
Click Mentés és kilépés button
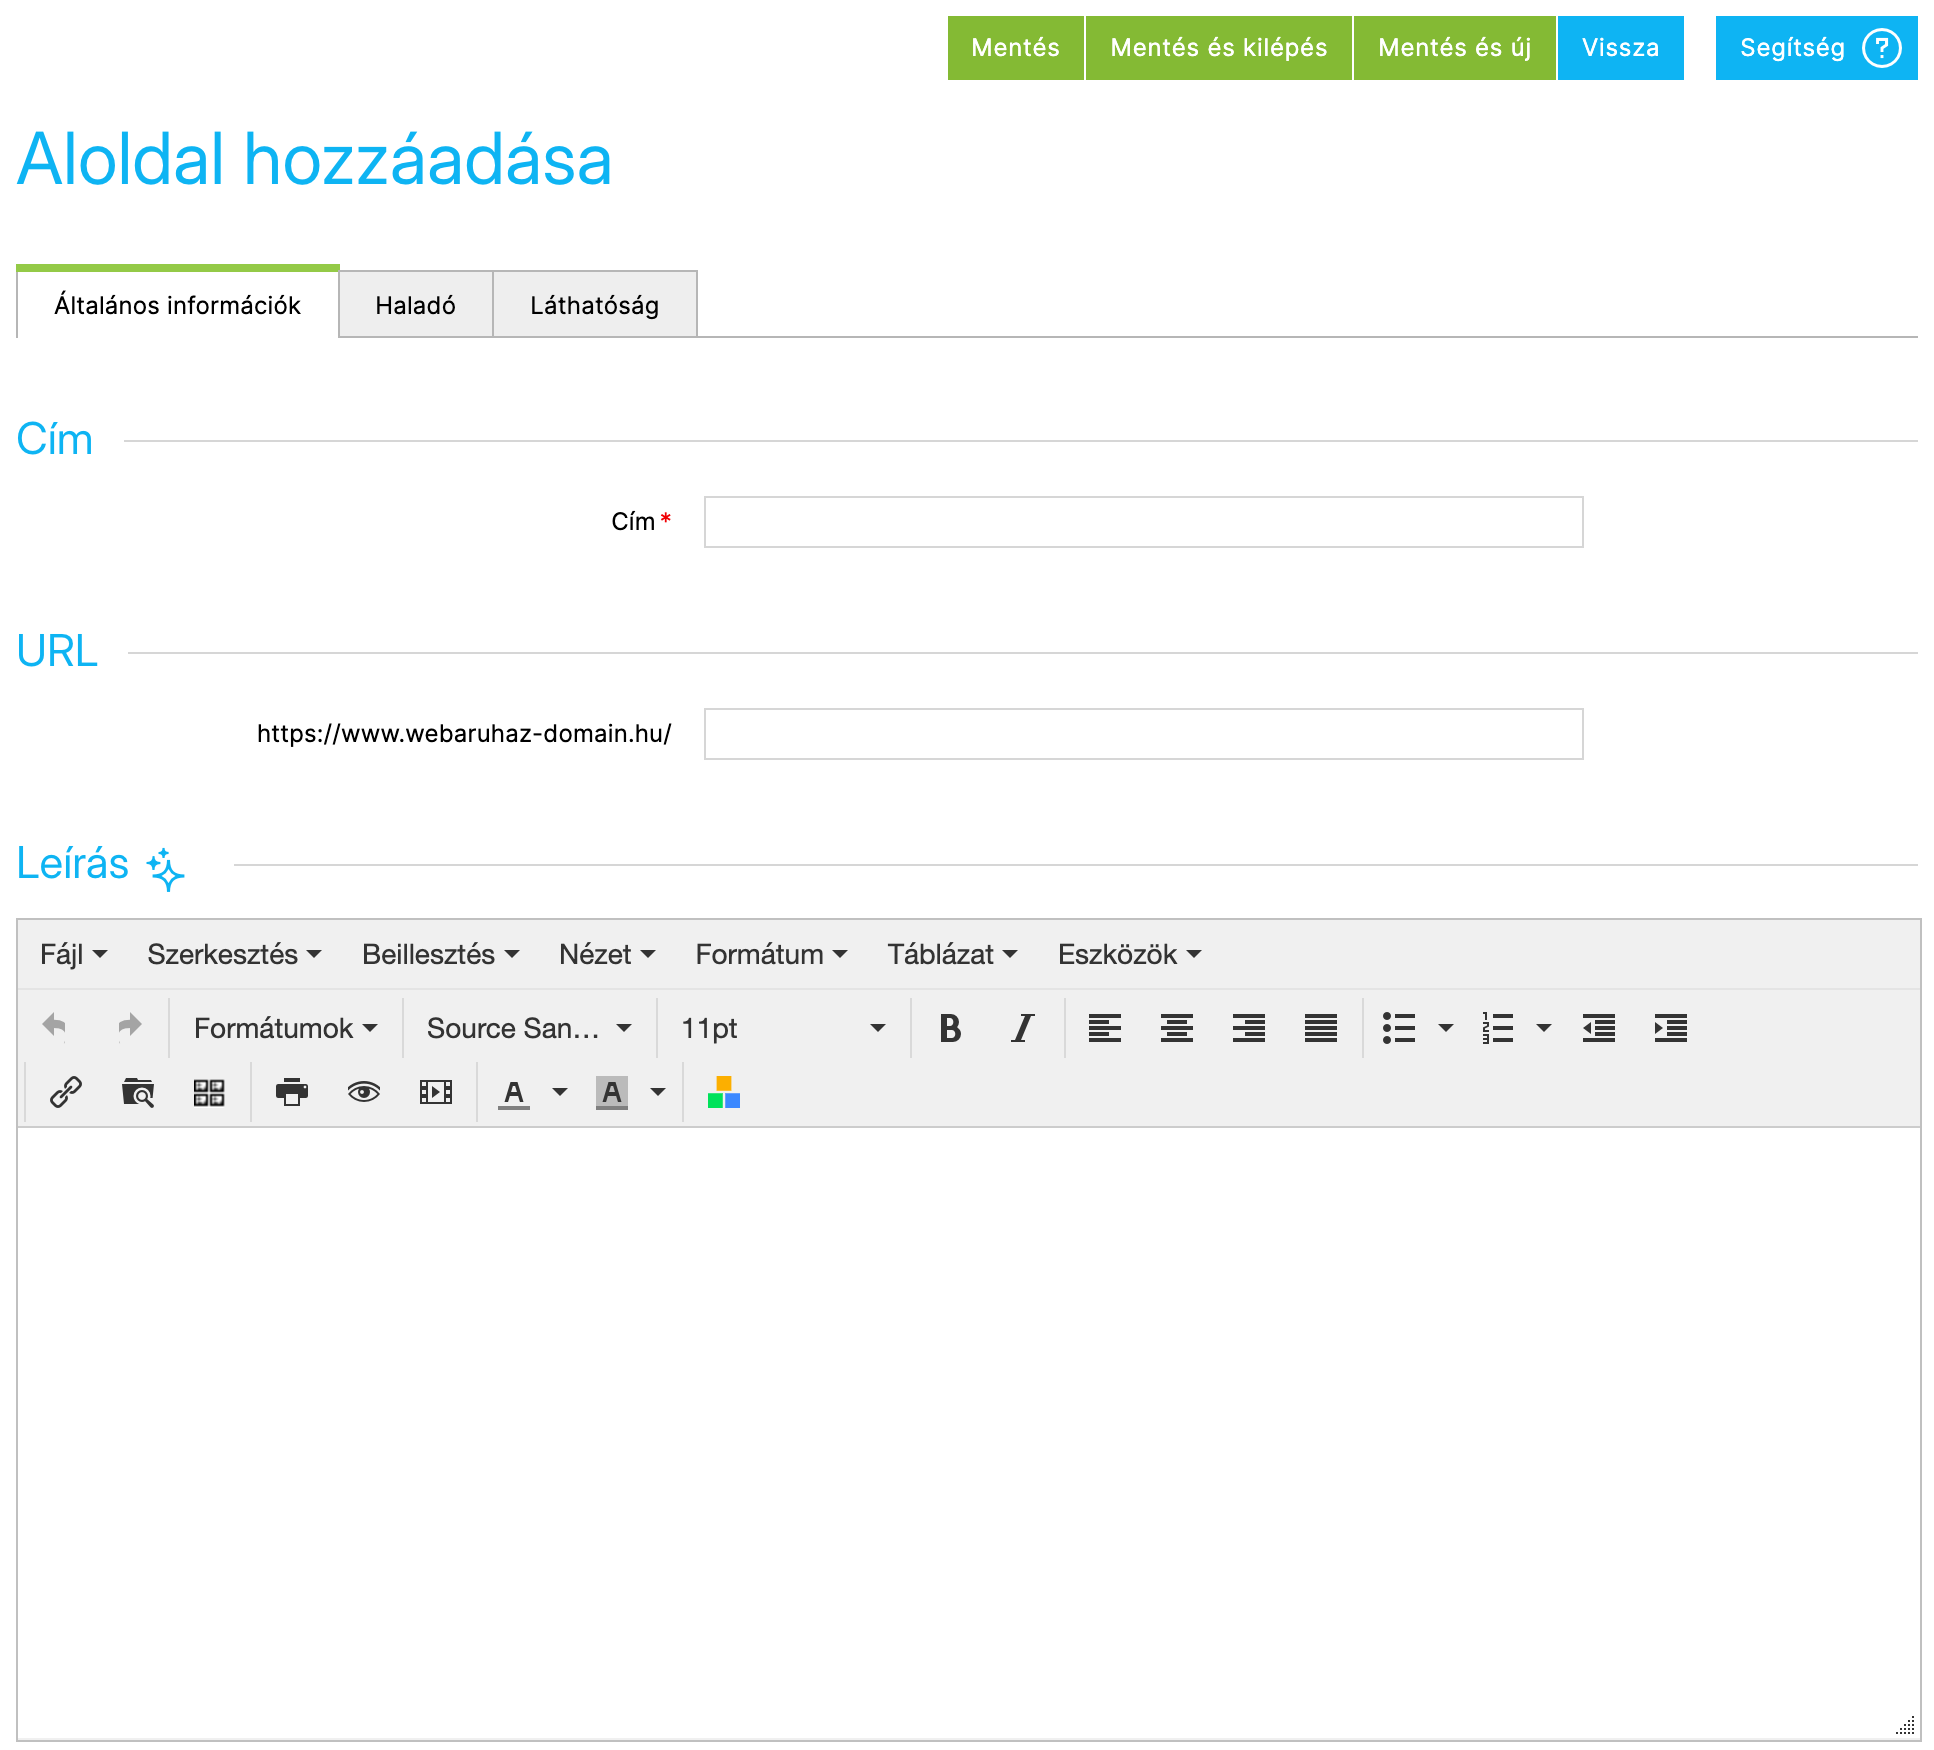(x=1219, y=48)
